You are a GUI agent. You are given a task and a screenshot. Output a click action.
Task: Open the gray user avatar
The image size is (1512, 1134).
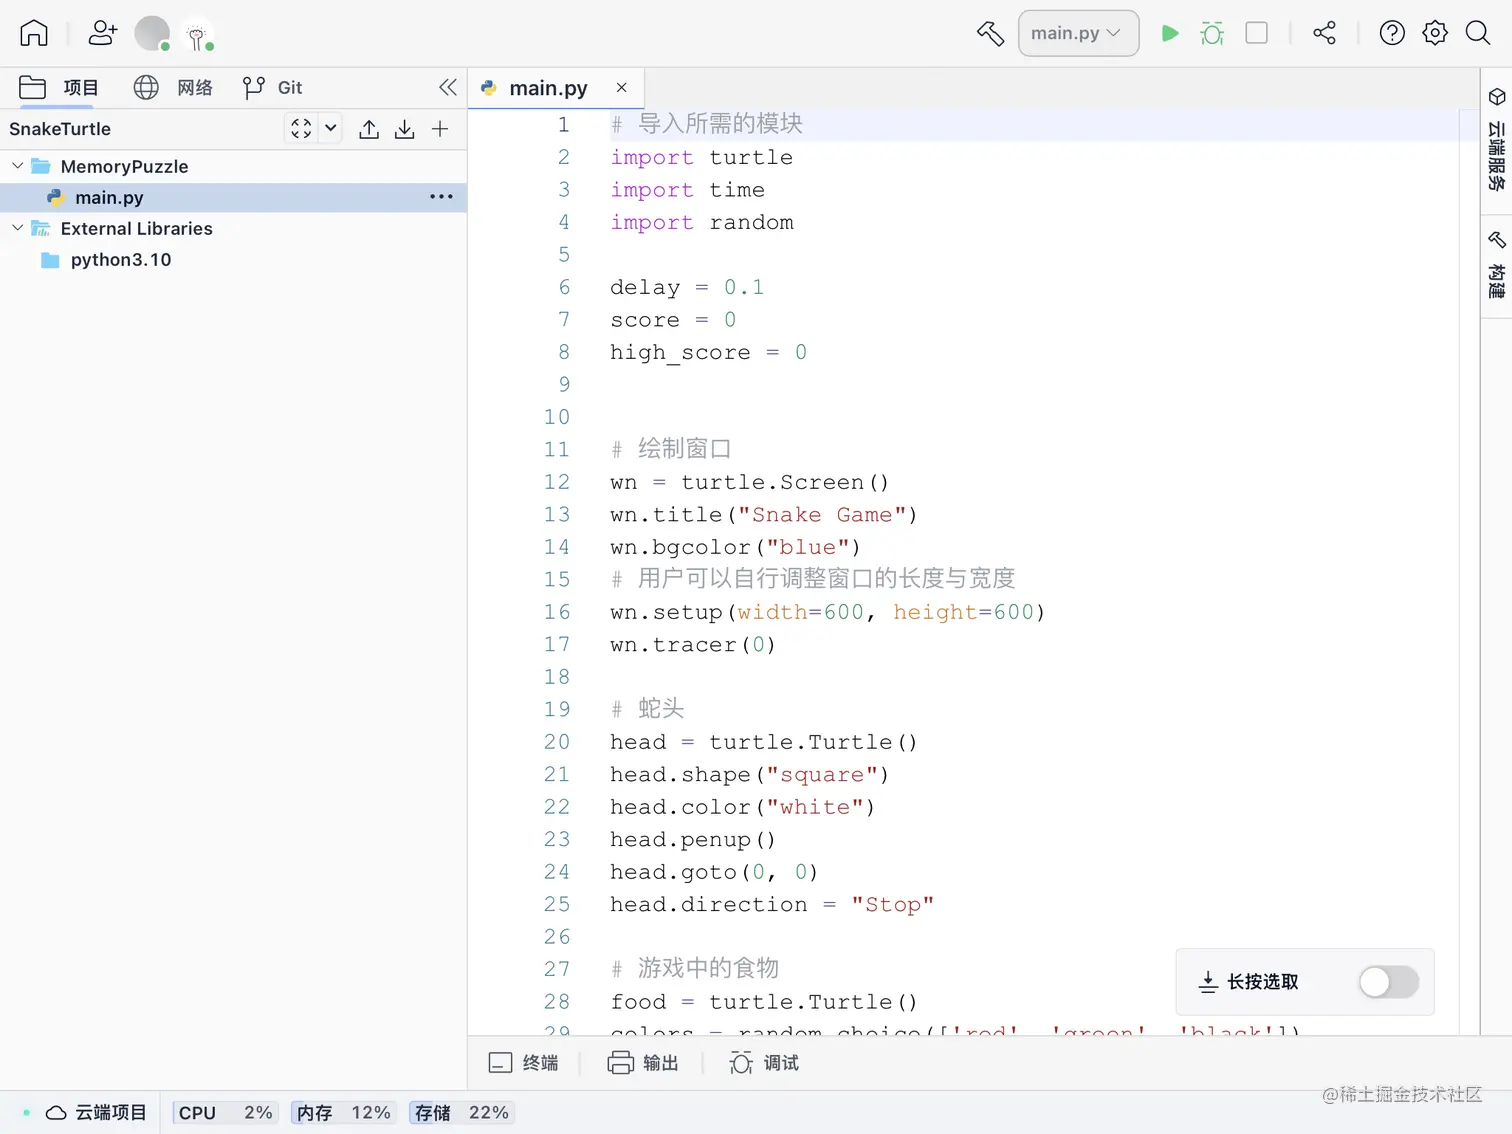(x=152, y=33)
